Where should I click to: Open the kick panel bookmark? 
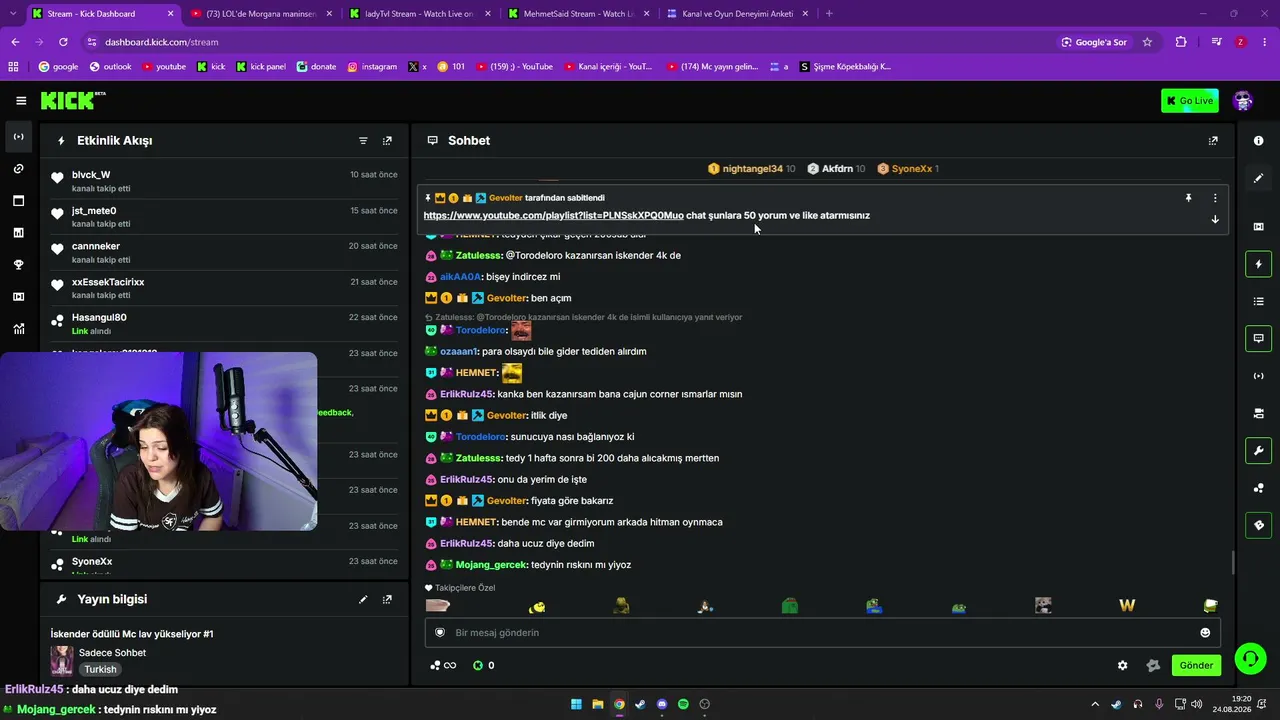261,67
